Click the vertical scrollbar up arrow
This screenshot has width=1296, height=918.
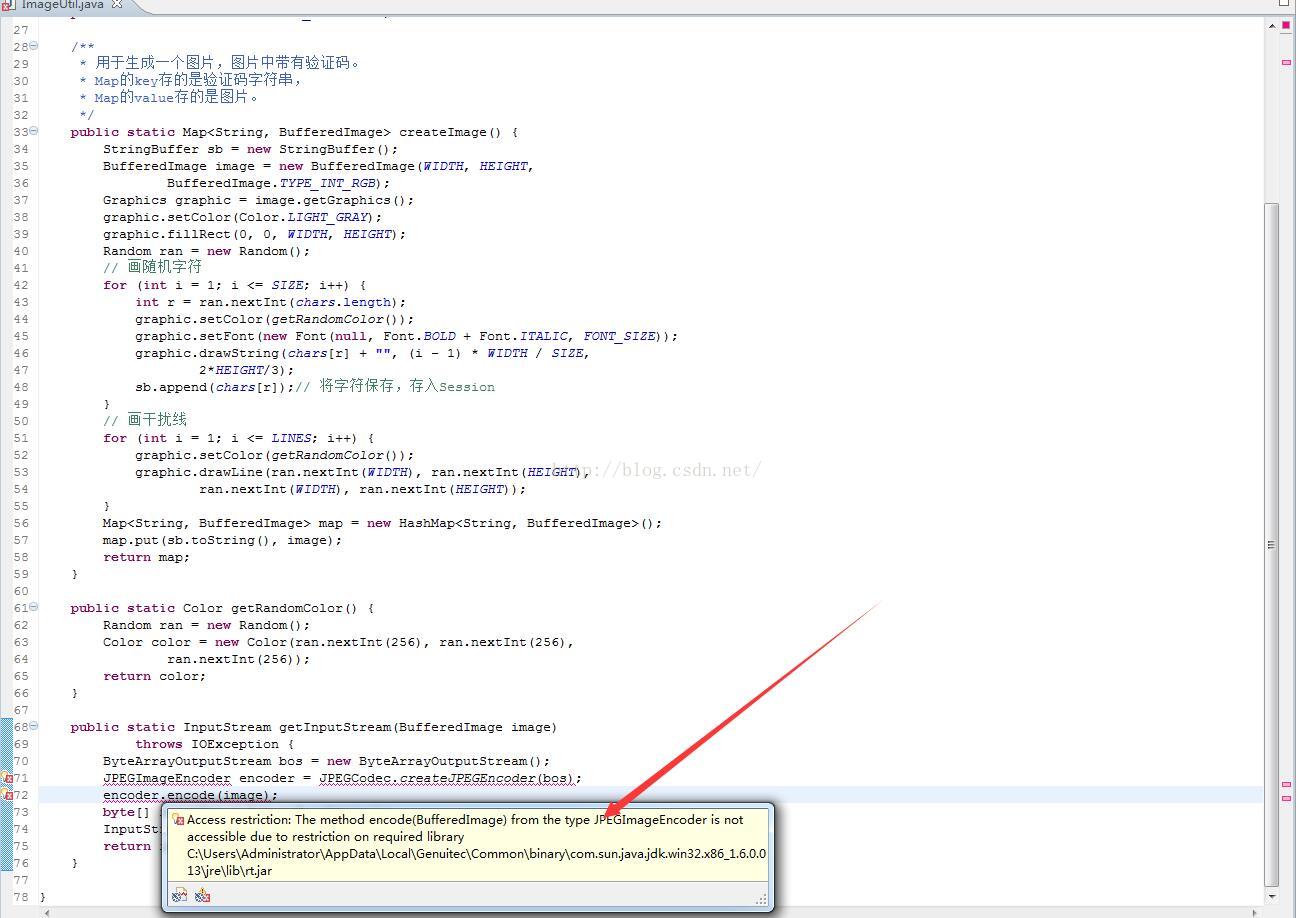(x=1271, y=27)
